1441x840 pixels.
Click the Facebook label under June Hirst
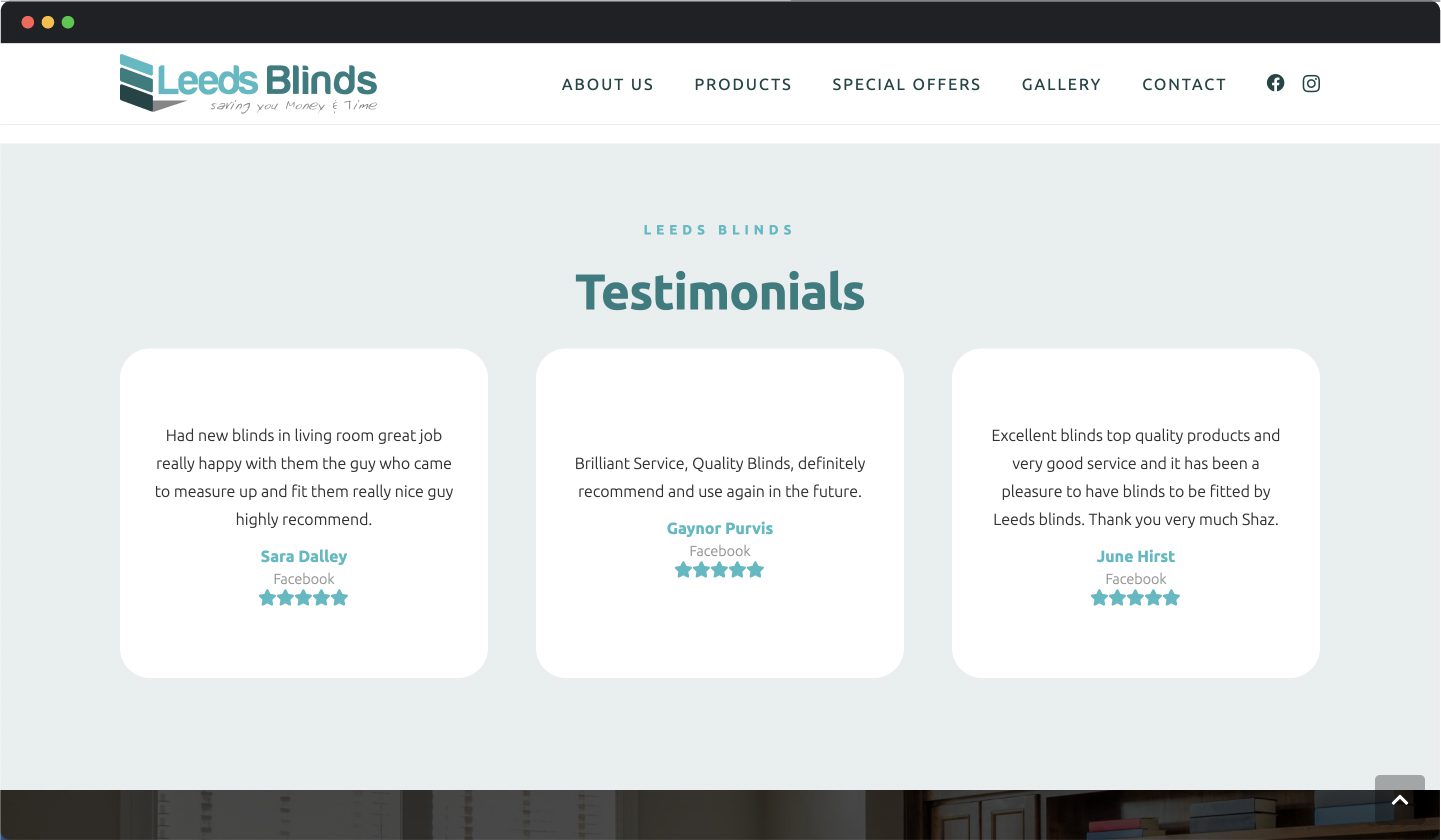[x=1136, y=579]
